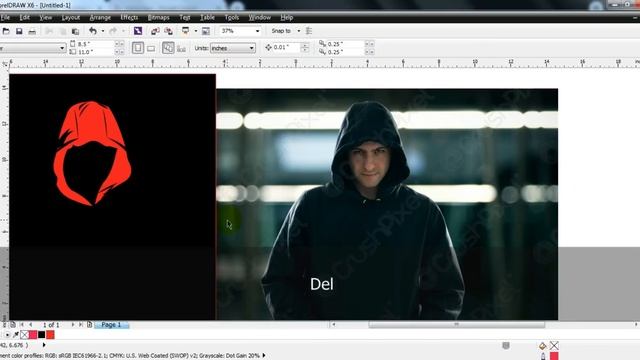Image resolution: width=640 pixels, height=360 pixels.
Task: Open the Edit menu
Action: 24,17
